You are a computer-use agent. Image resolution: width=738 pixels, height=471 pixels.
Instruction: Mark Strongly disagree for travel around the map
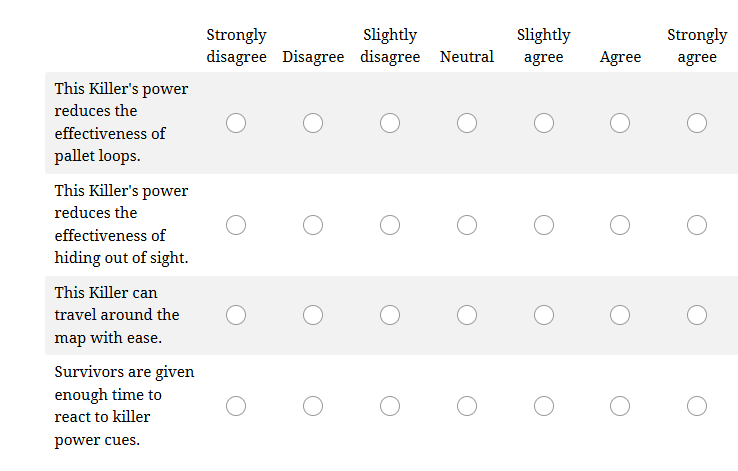(236, 315)
